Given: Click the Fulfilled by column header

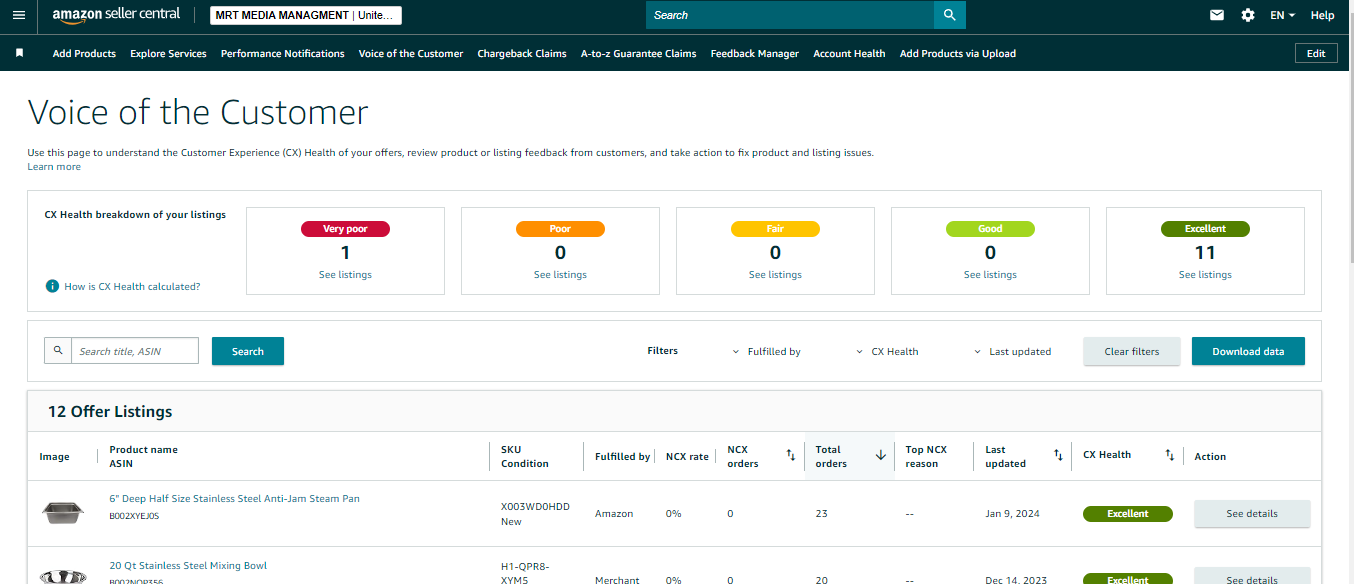Looking at the screenshot, I should click(x=622, y=456).
